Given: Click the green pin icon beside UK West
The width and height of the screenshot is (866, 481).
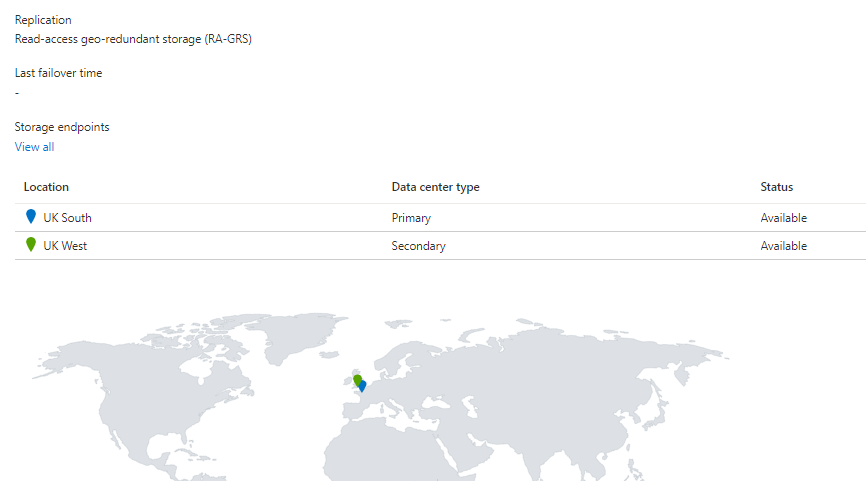Looking at the screenshot, I should (x=31, y=244).
